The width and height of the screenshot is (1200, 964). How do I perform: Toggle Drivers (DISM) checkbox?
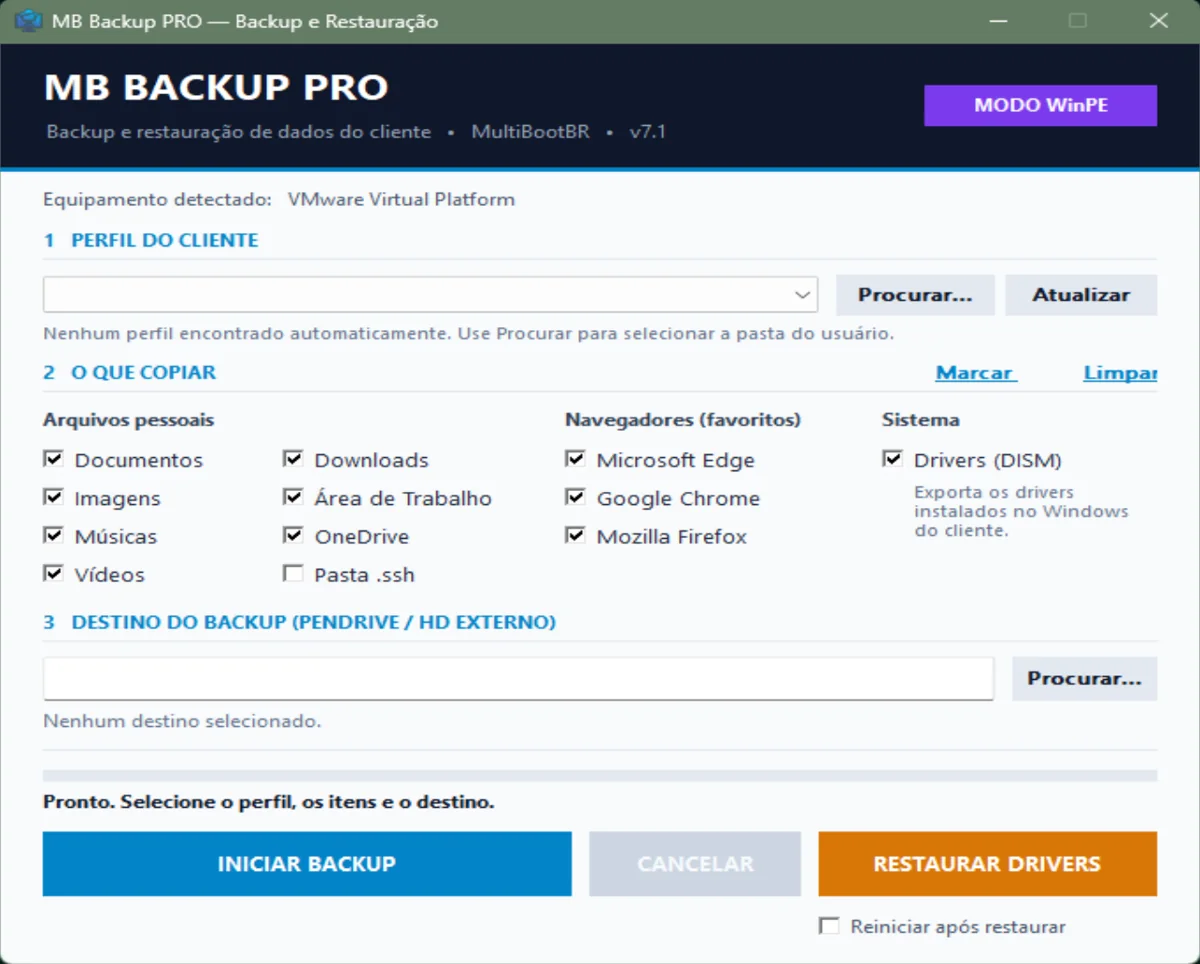pyautogui.click(x=892, y=459)
